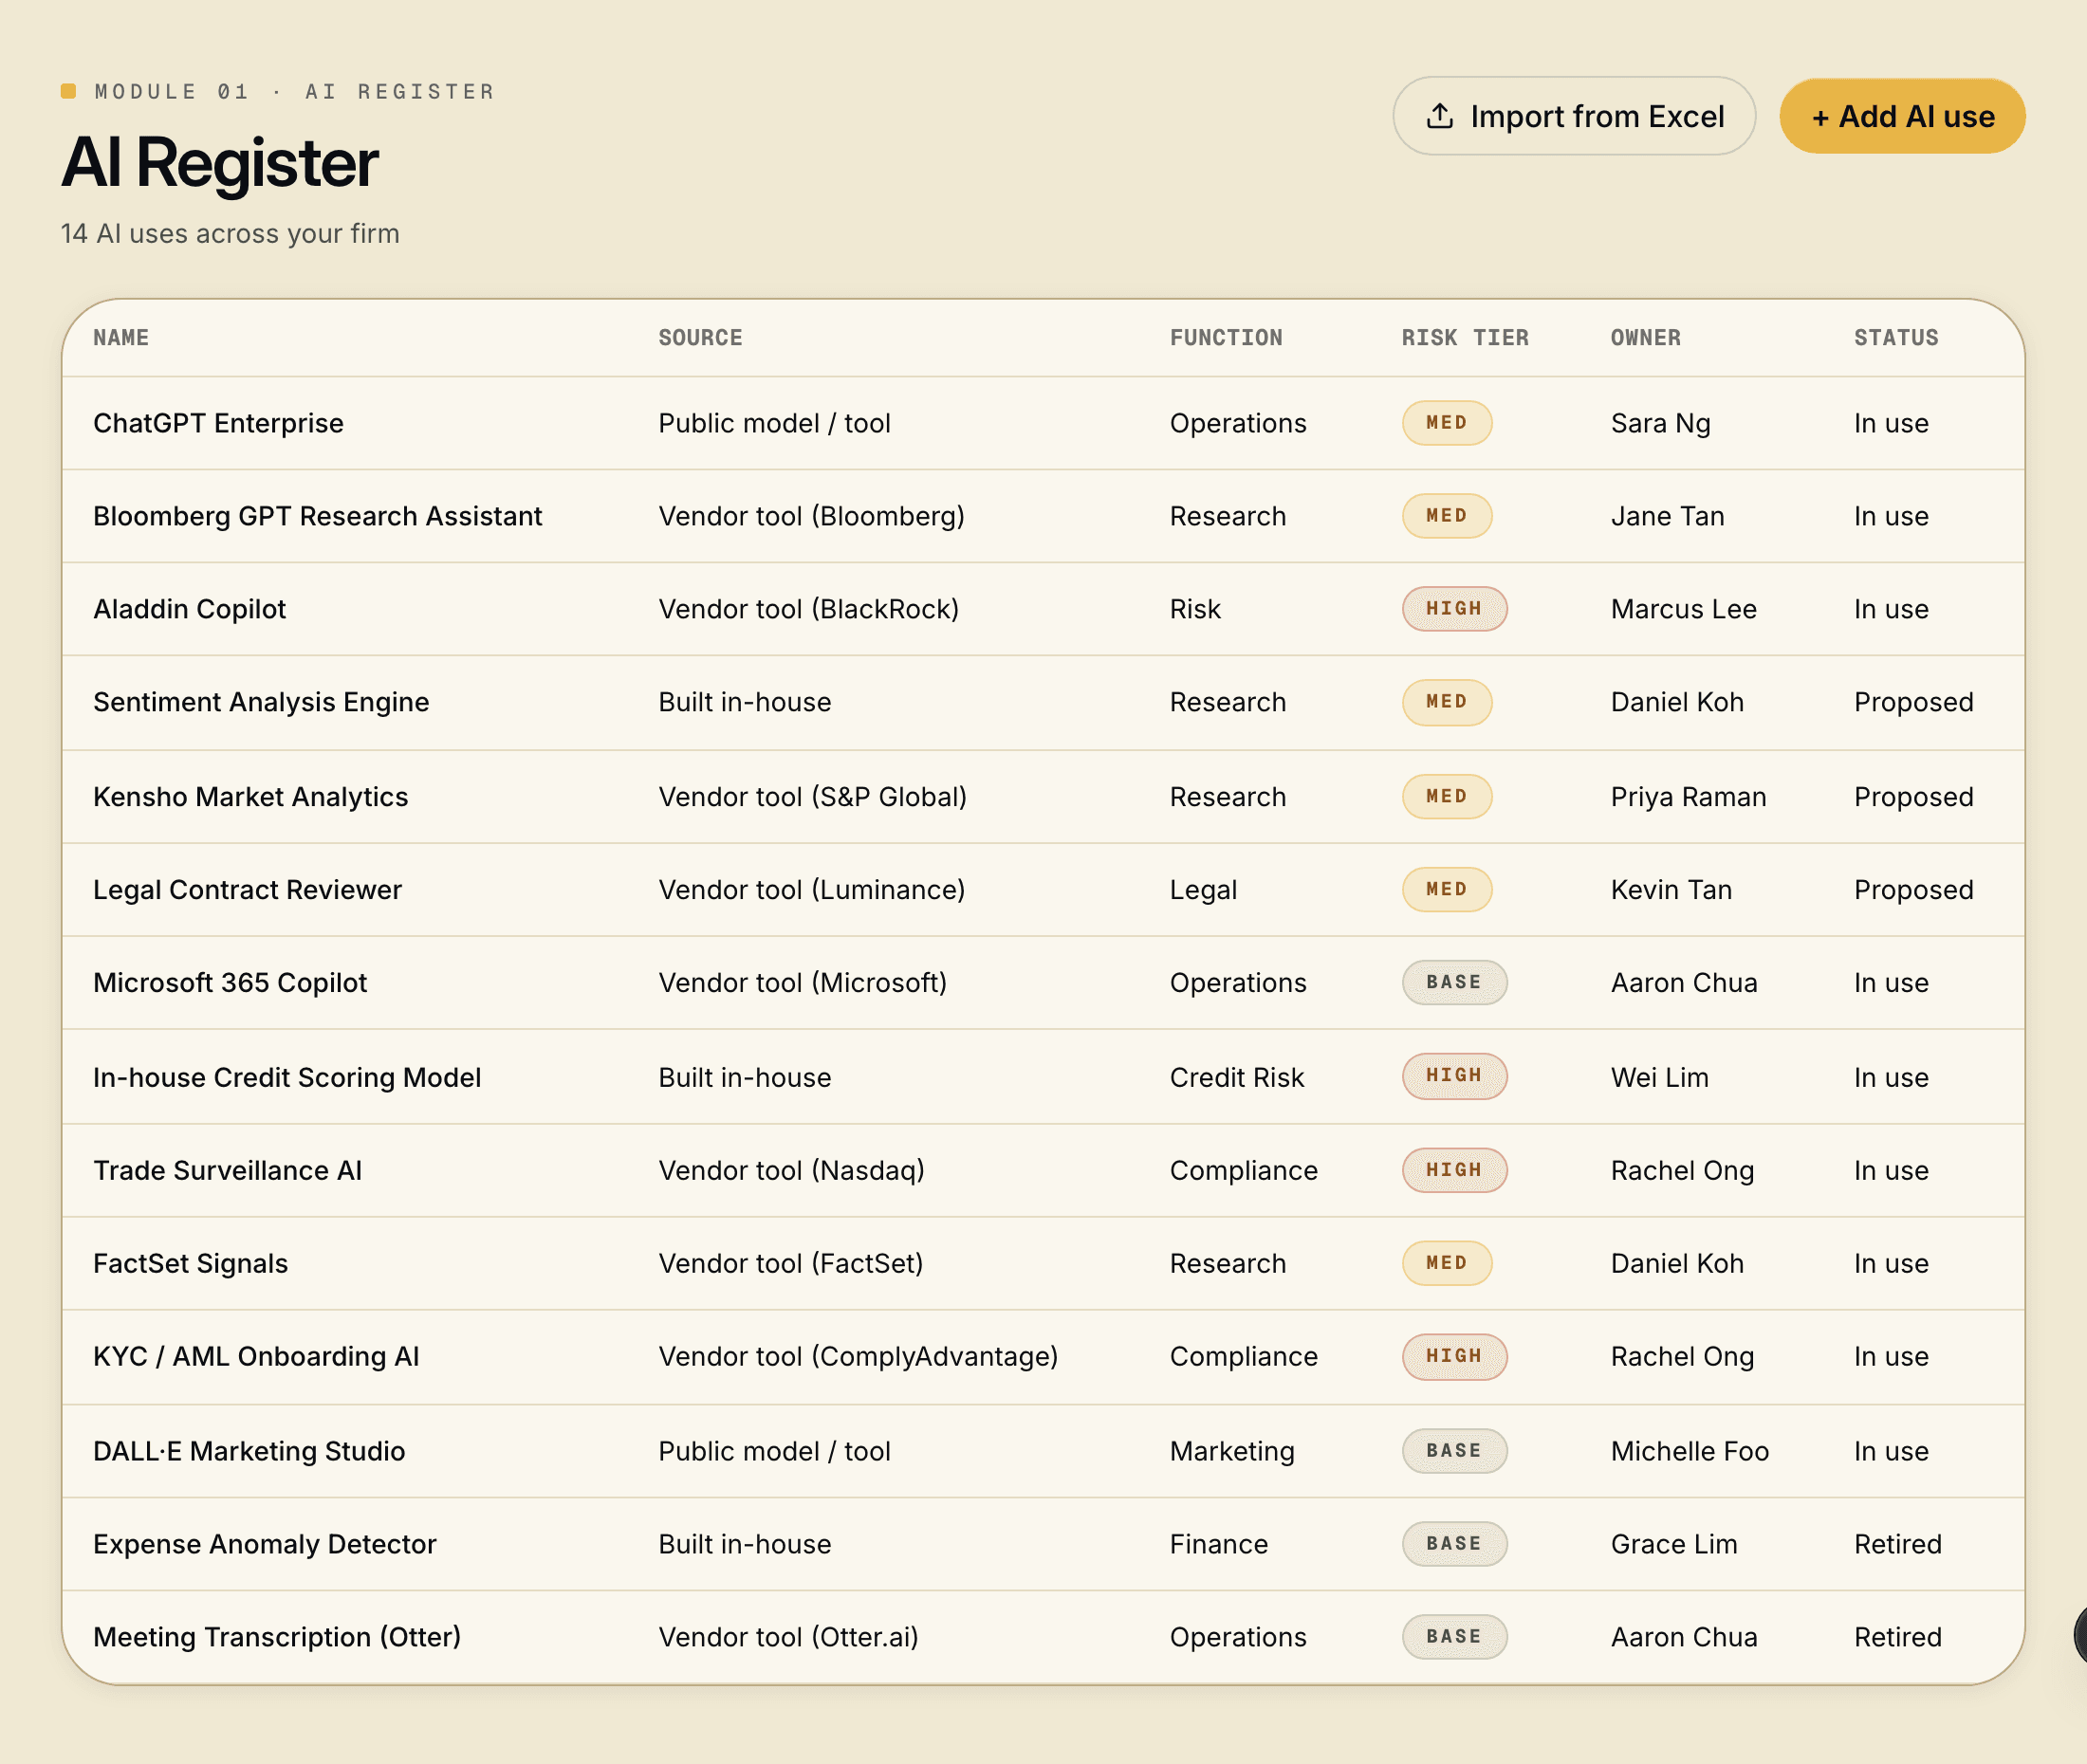
Task: Click the STATUS column header
Action: pyautogui.click(x=1896, y=338)
